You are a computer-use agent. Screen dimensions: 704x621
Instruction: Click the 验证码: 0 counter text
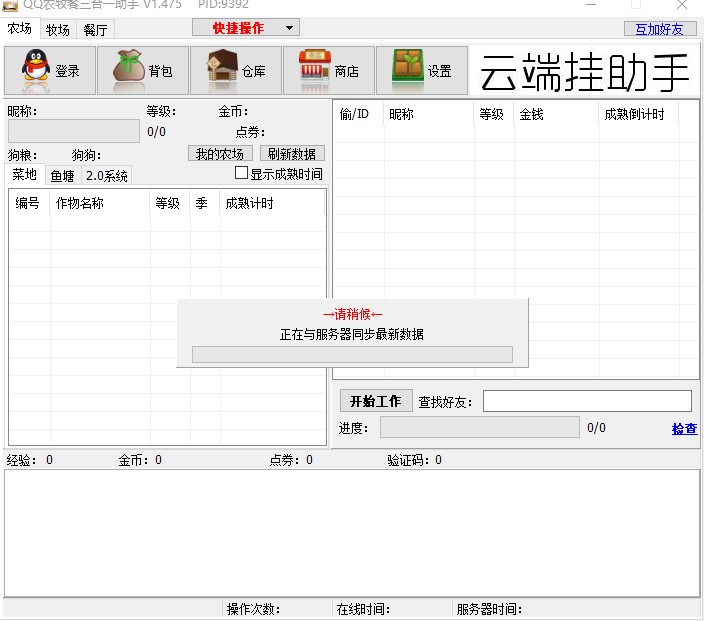[414, 460]
